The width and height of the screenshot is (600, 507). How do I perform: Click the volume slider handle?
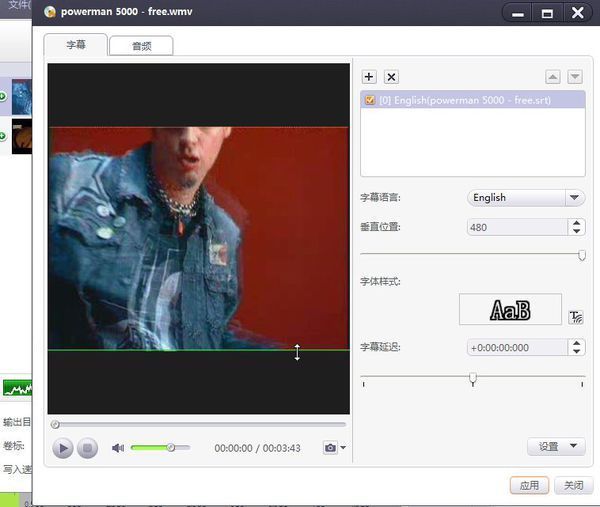171,447
